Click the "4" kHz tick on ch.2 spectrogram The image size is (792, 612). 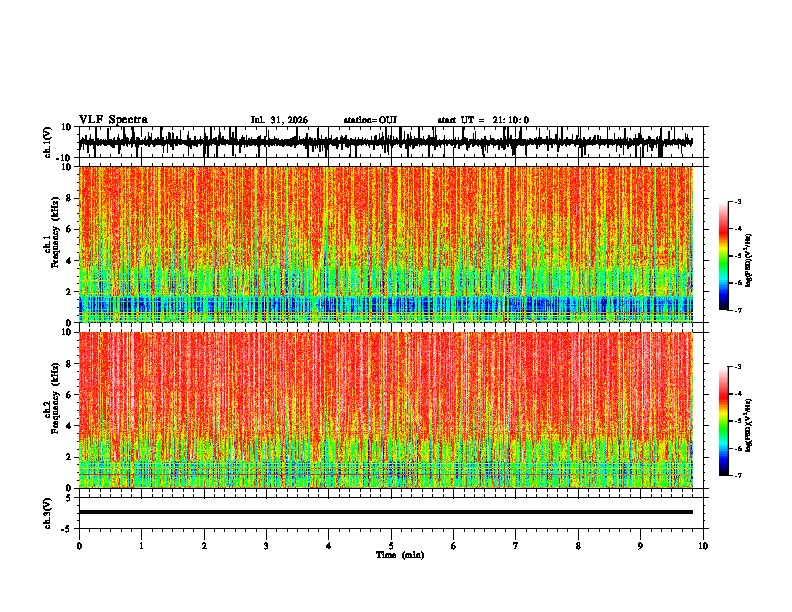(70, 426)
